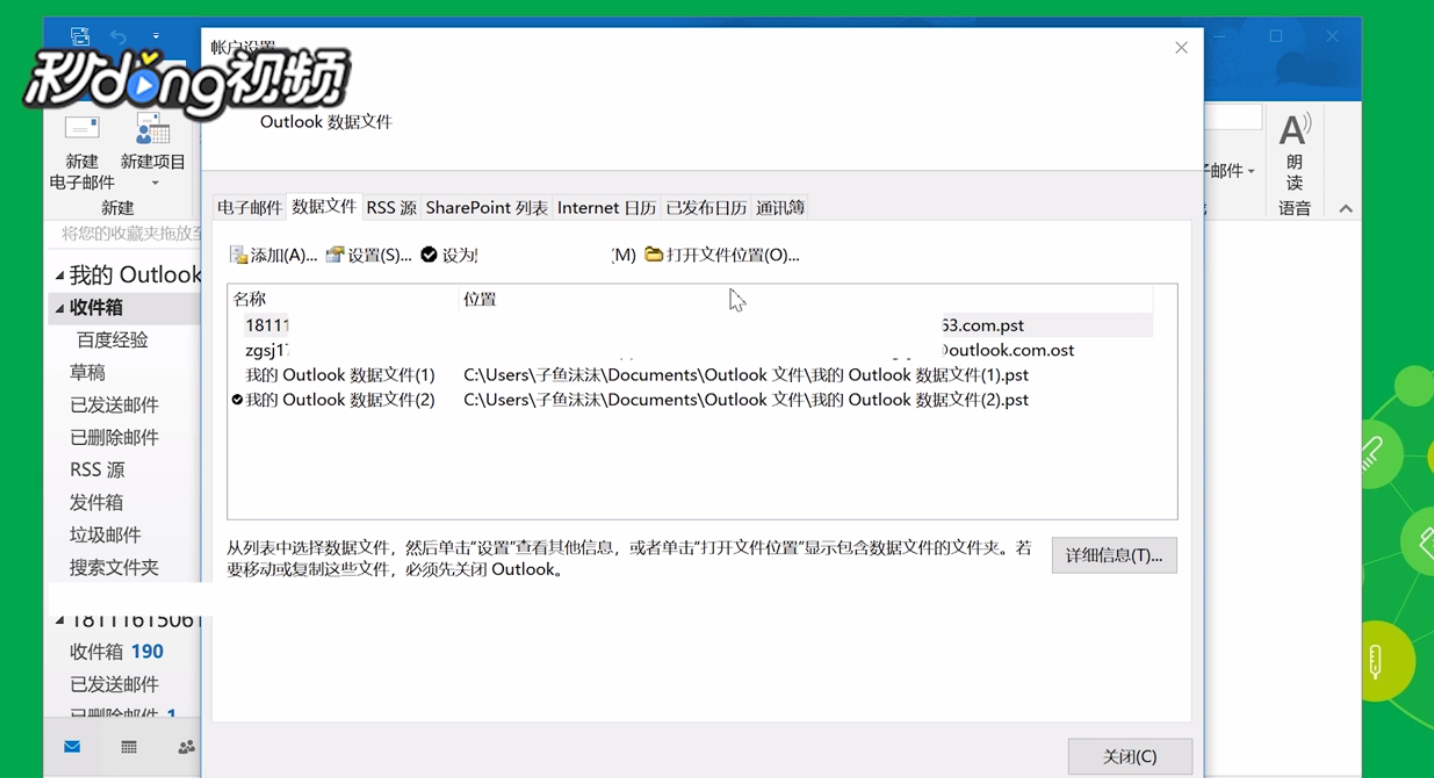Go to the 已发布日历 tab
Image resolution: width=1434 pixels, height=778 pixels.
pyautogui.click(x=706, y=207)
